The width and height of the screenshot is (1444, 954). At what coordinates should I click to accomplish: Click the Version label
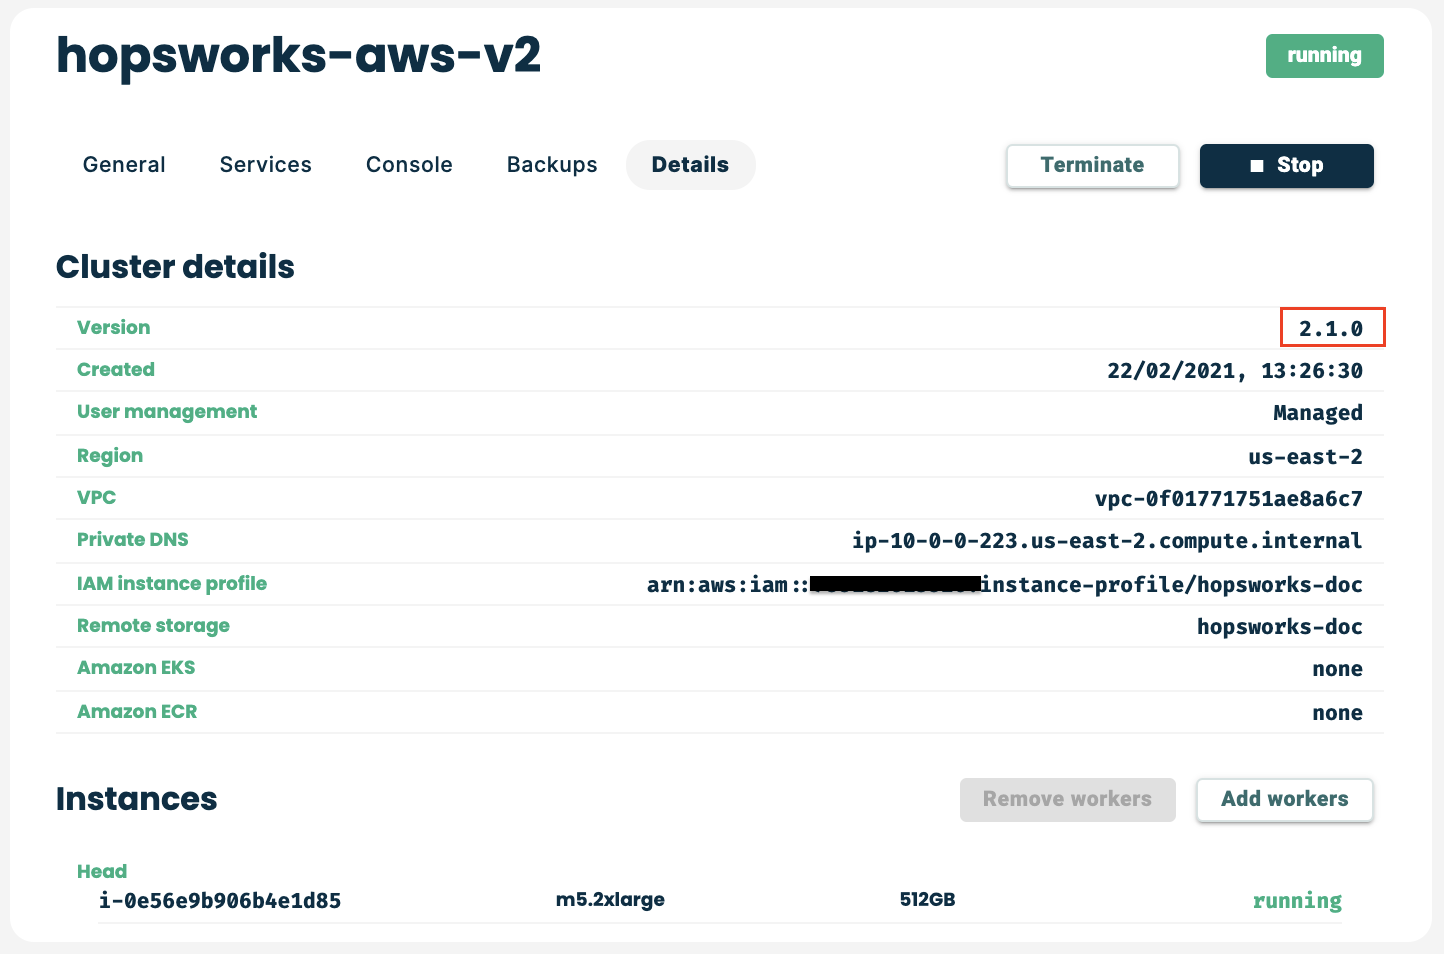point(114,328)
